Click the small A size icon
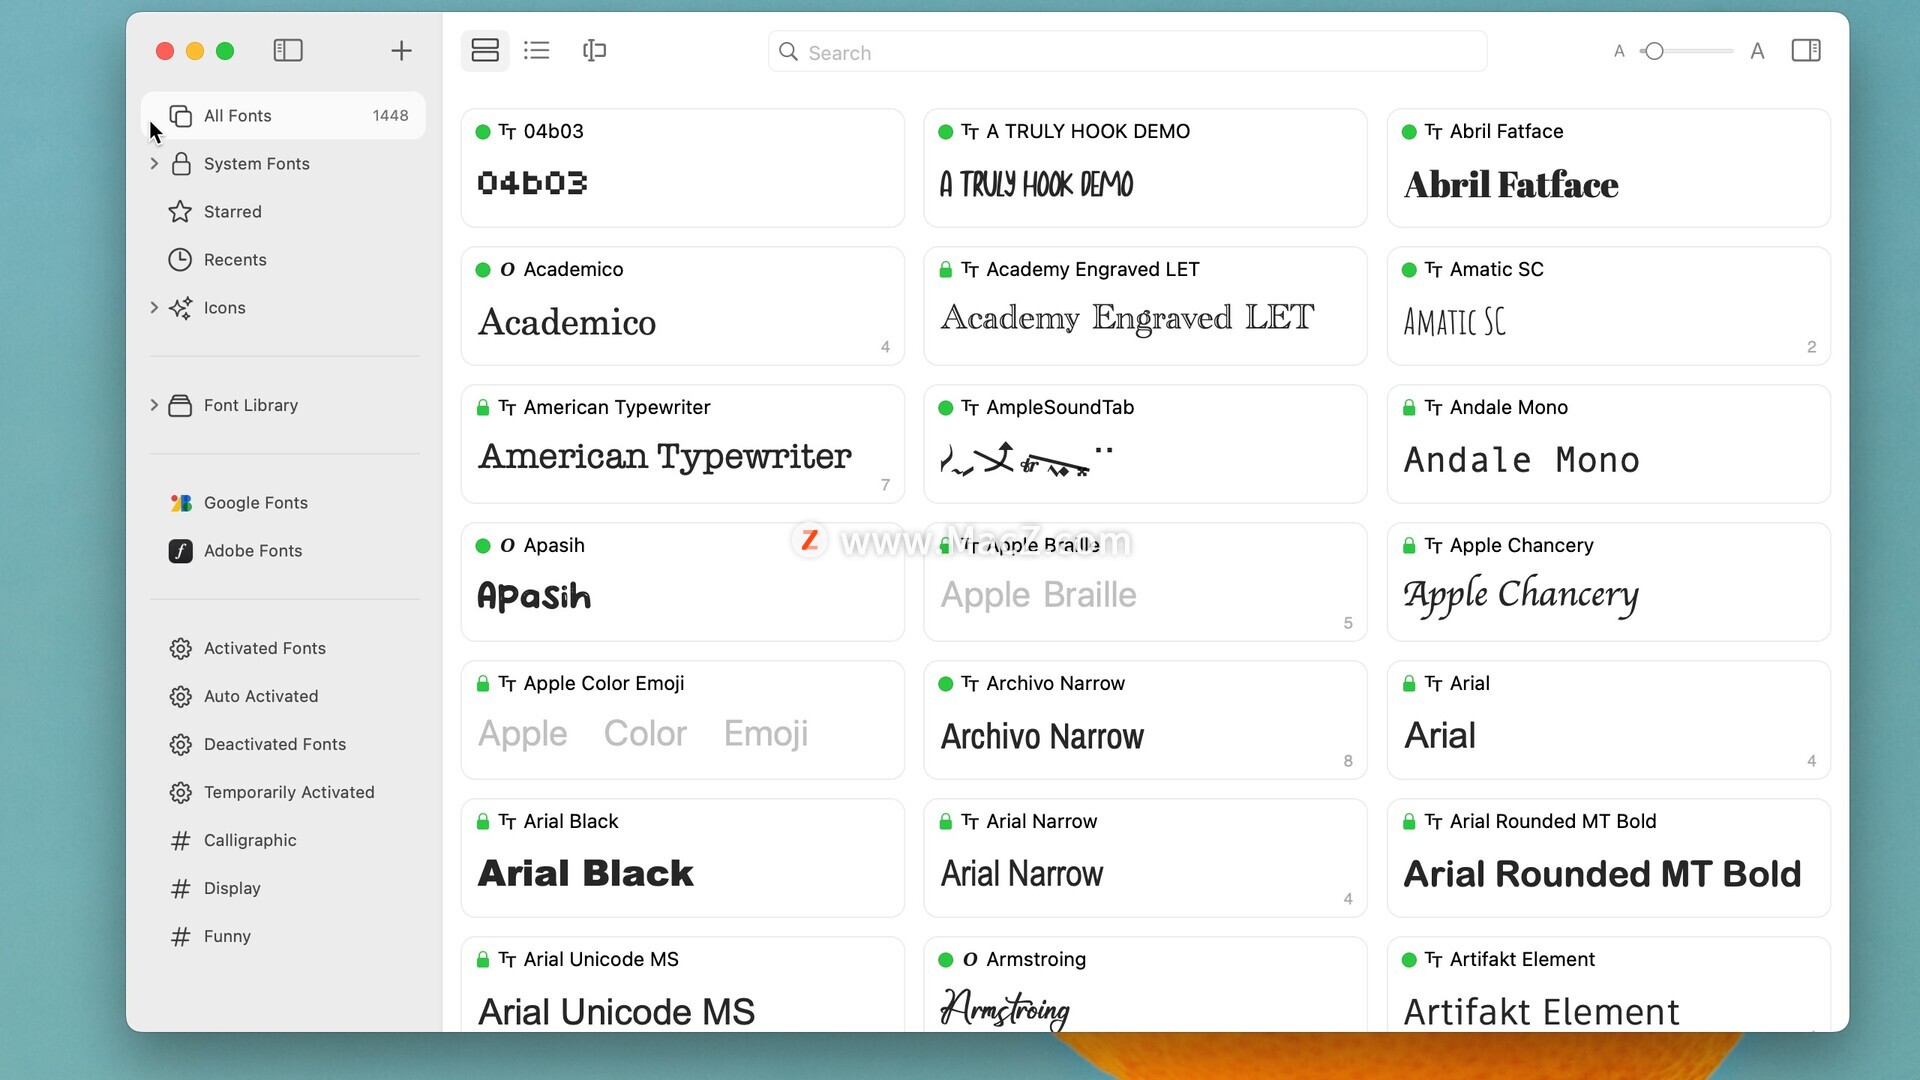1920x1080 pixels. (1619, 51)
